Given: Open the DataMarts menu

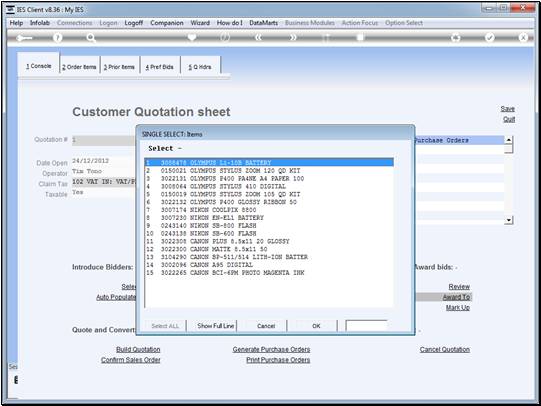Looking at the screenshot, I should [264, 23].
